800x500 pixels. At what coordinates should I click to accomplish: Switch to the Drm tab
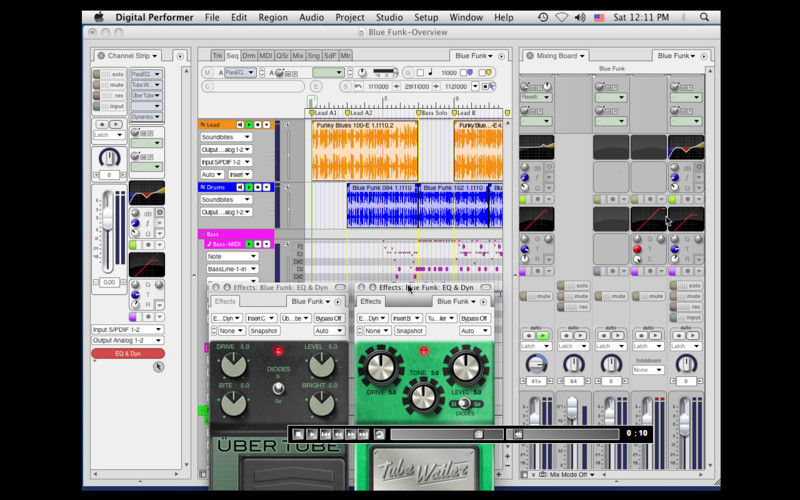click(248, 56)
